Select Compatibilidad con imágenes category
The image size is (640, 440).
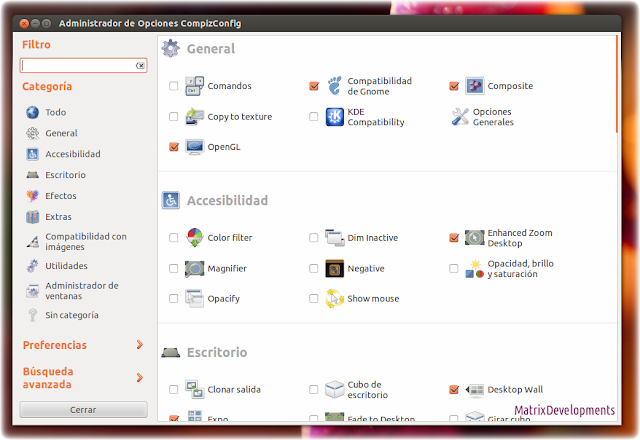(x=86, y=242)
